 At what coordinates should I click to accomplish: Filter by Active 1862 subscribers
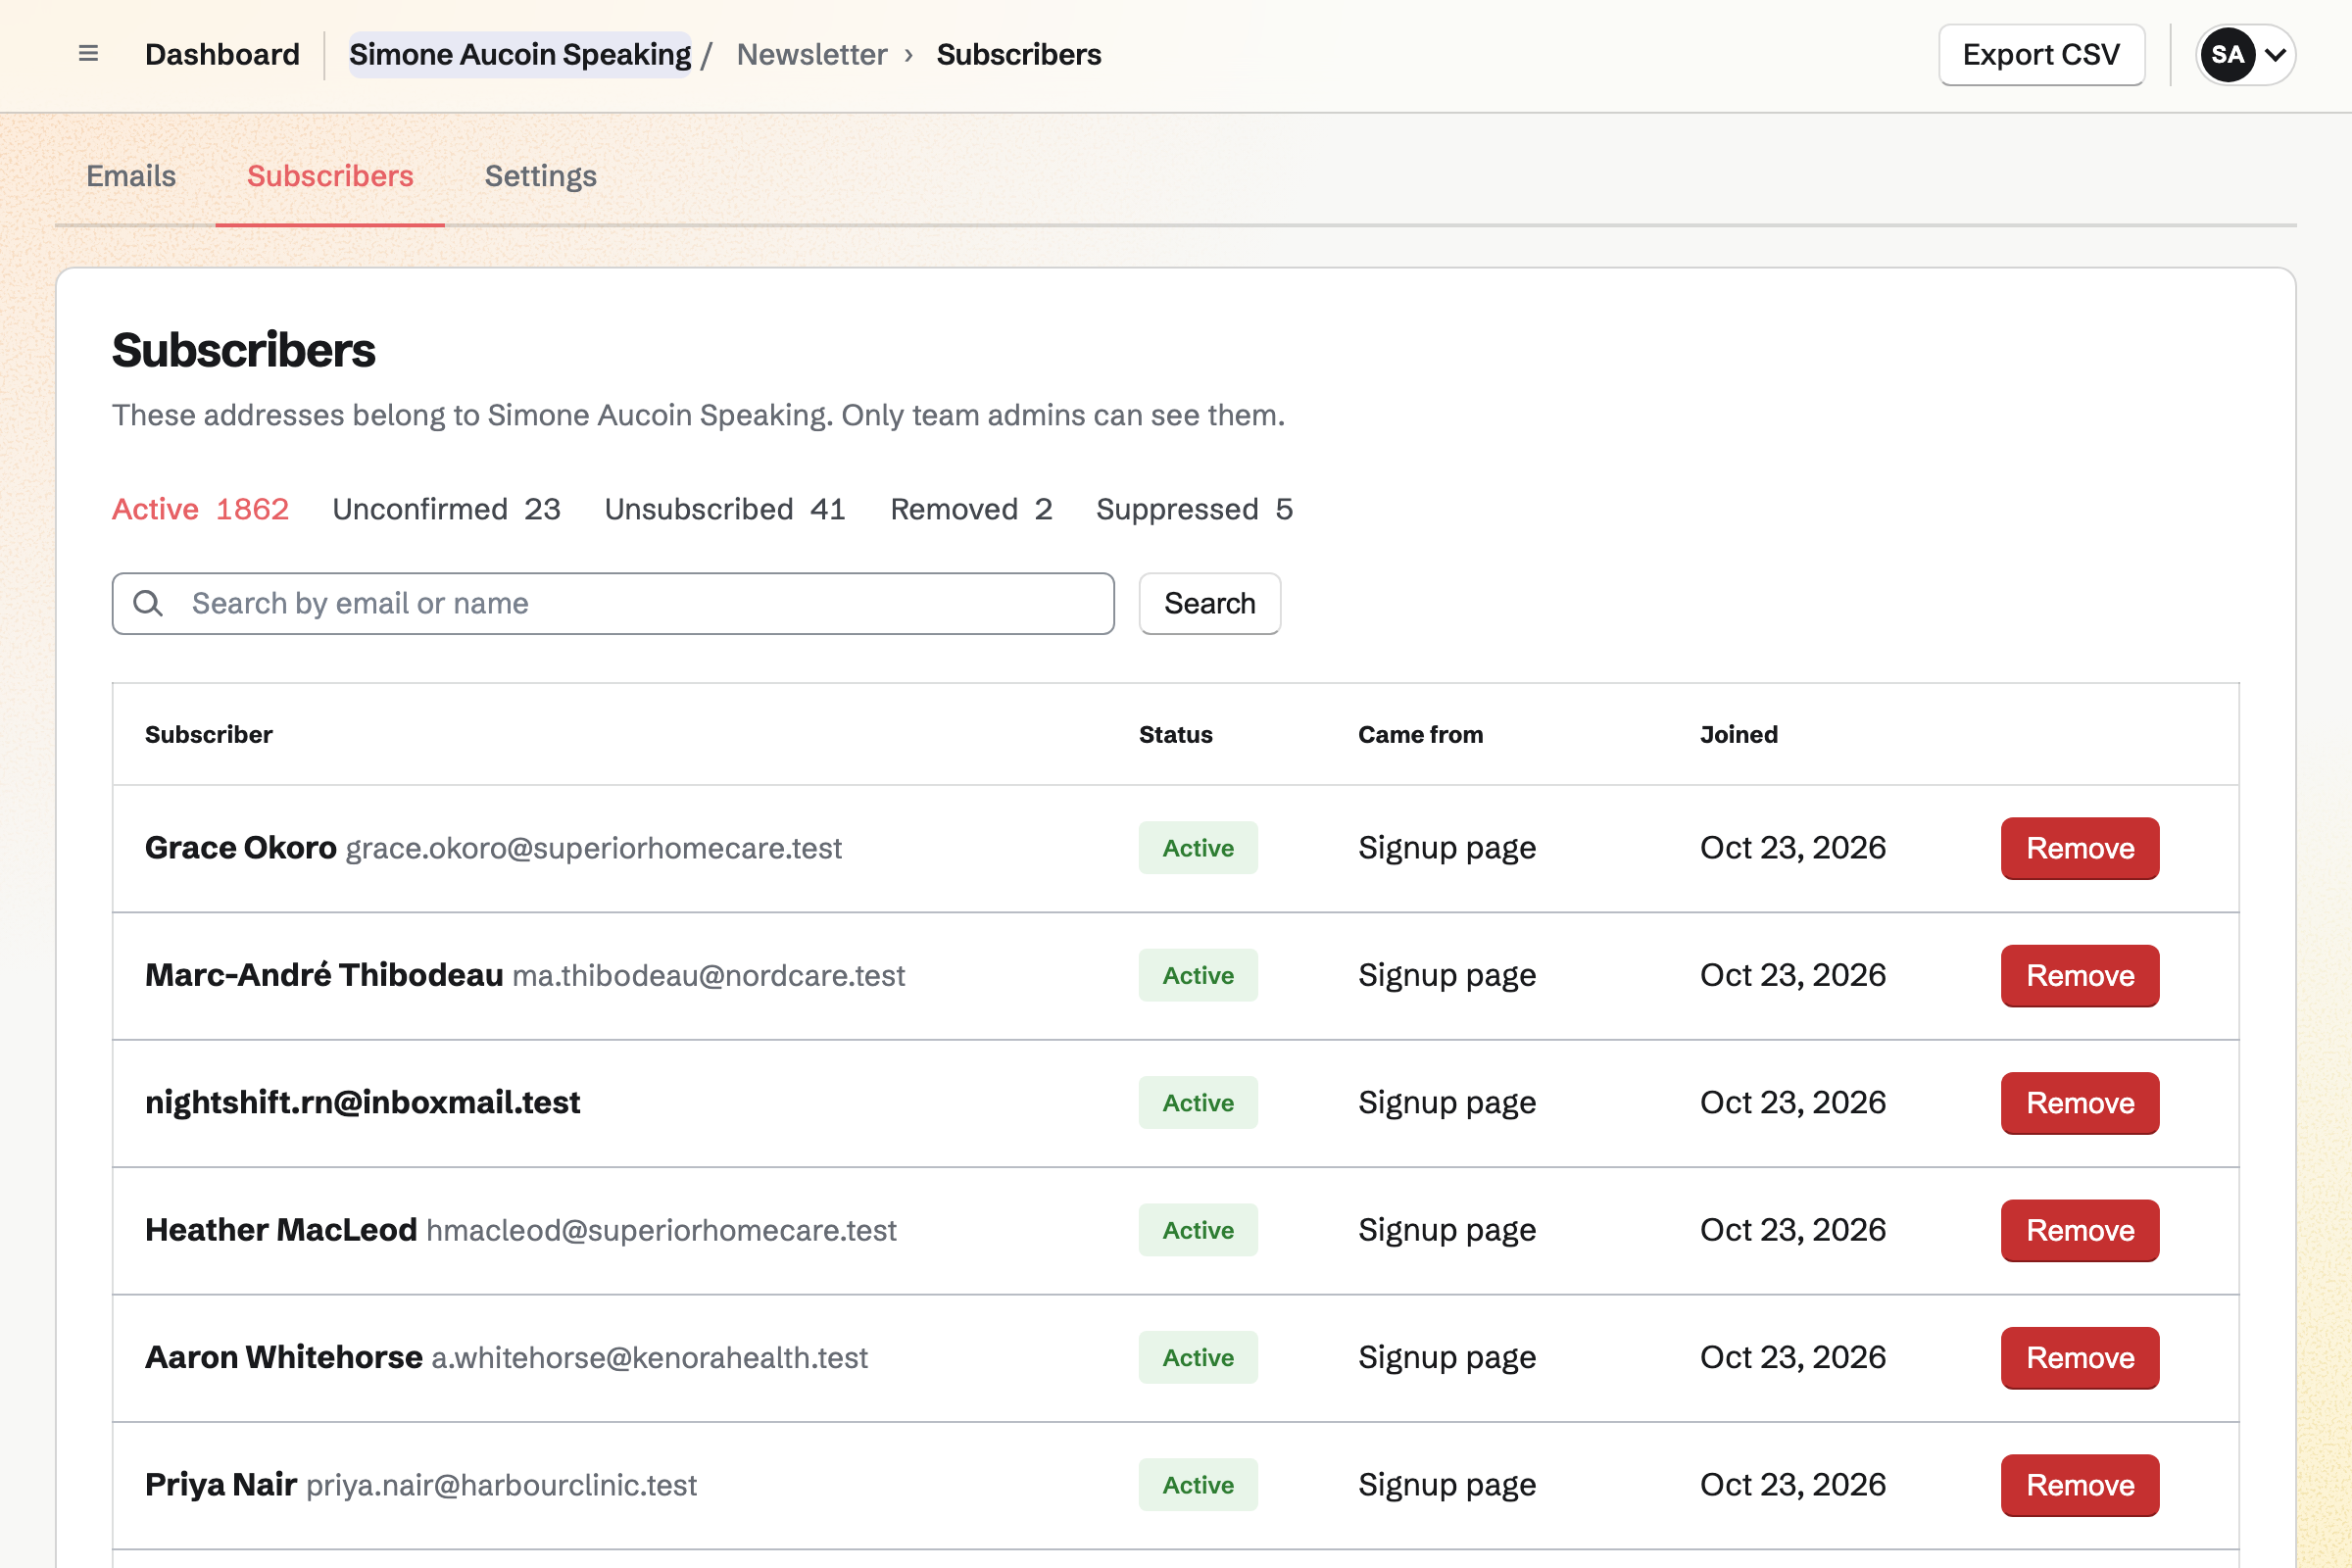pos(200,509)
